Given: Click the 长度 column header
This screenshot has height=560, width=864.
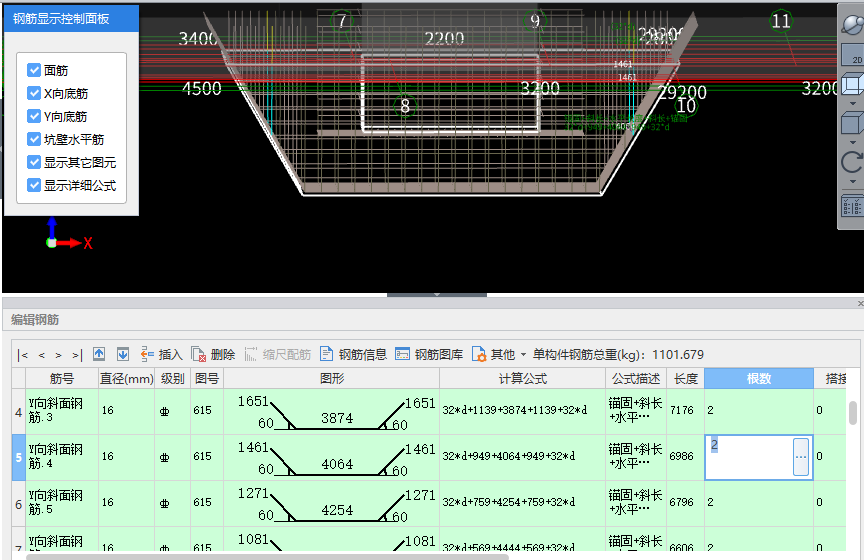Looking at the screenshot, I should coord(685,379).
